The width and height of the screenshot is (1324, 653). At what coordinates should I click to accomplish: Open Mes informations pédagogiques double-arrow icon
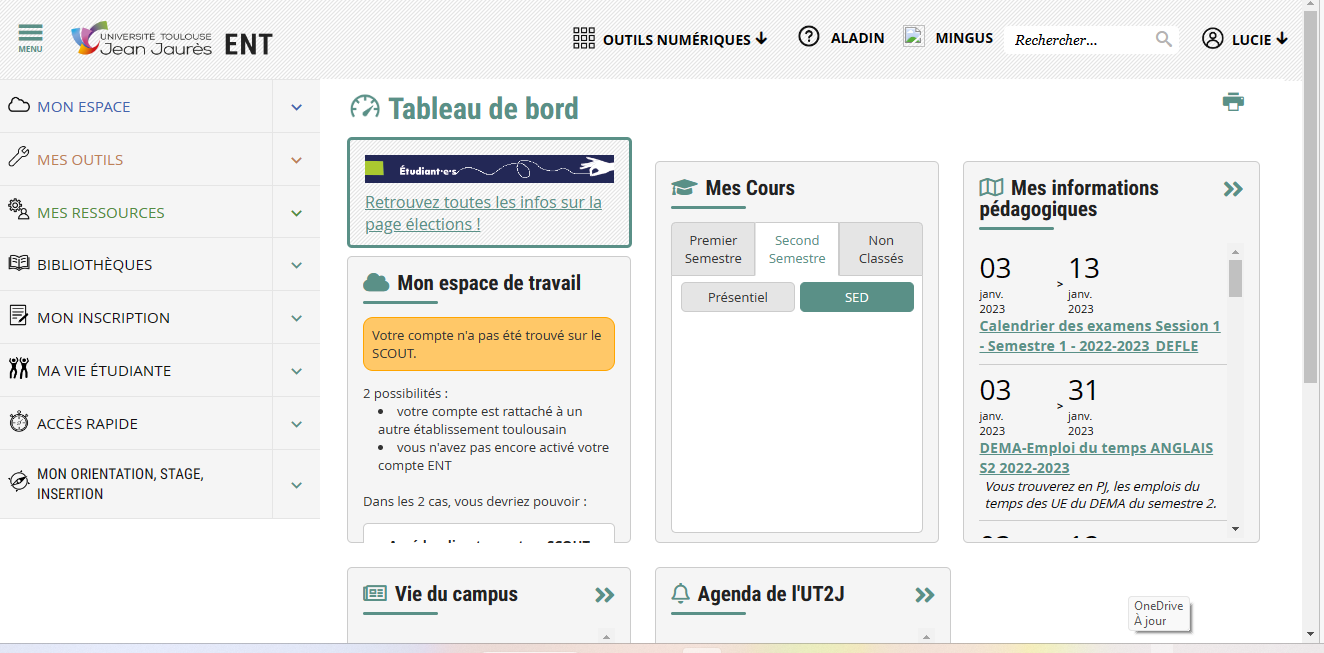pos(1233,189)
